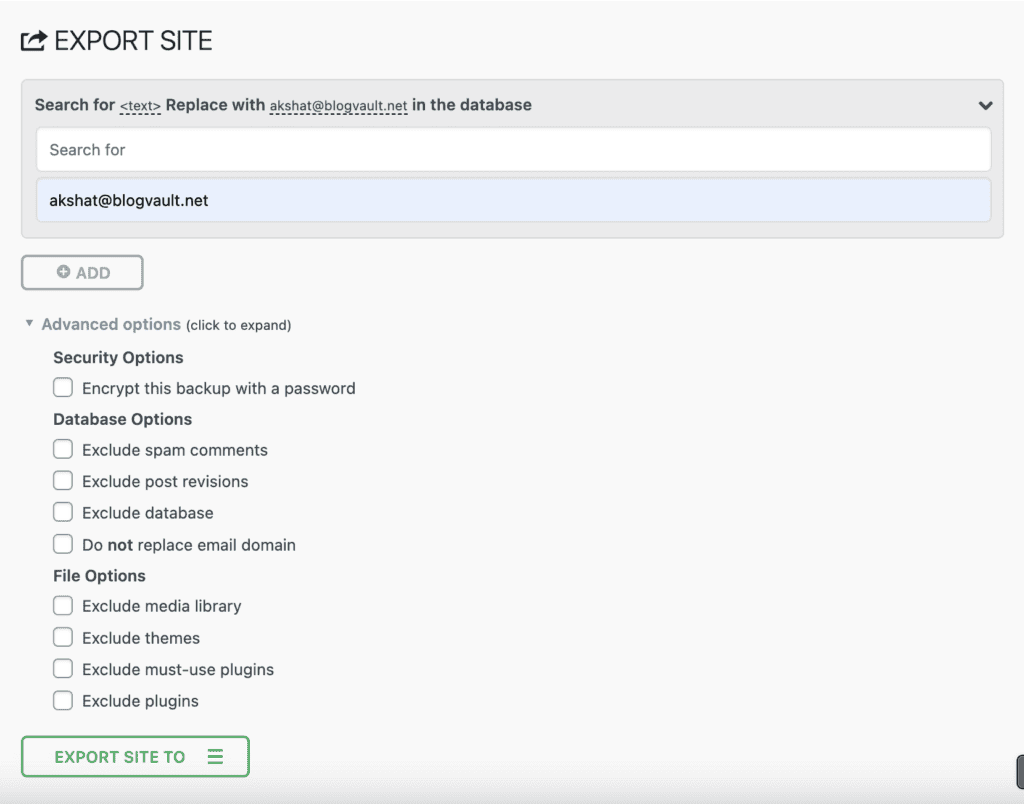Viewport: 1024px width, 804px height.
Task: Check Exclude post revisions
Action: 63,481
